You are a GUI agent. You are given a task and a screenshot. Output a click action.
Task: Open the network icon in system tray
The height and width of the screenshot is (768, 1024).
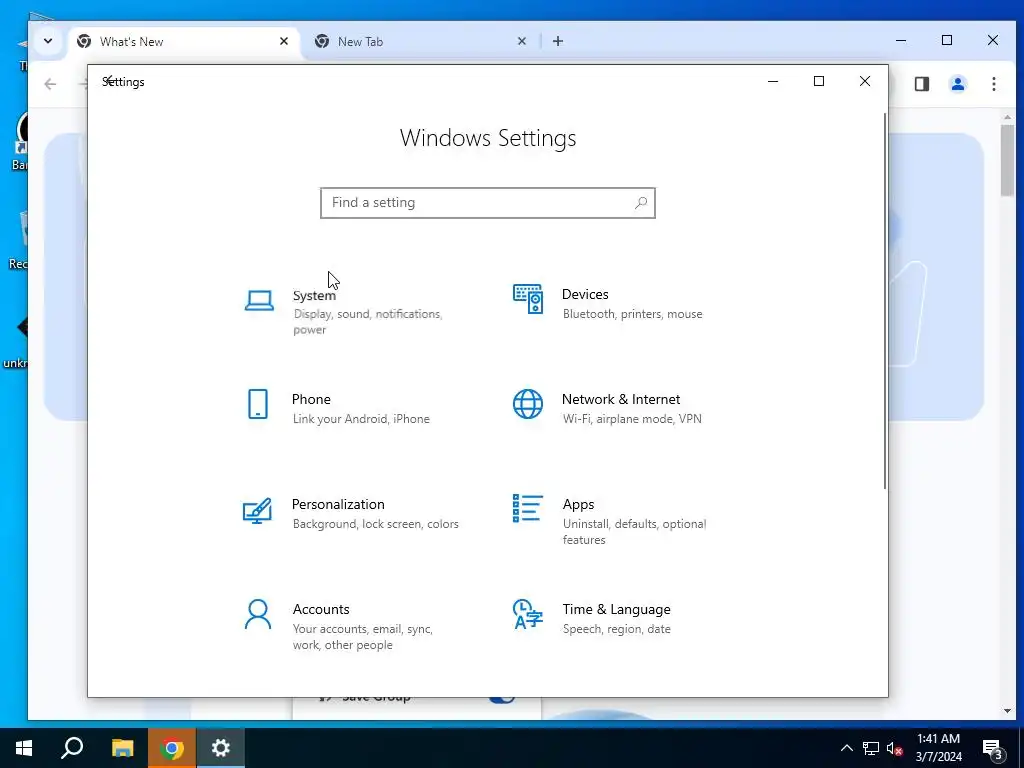871,748
